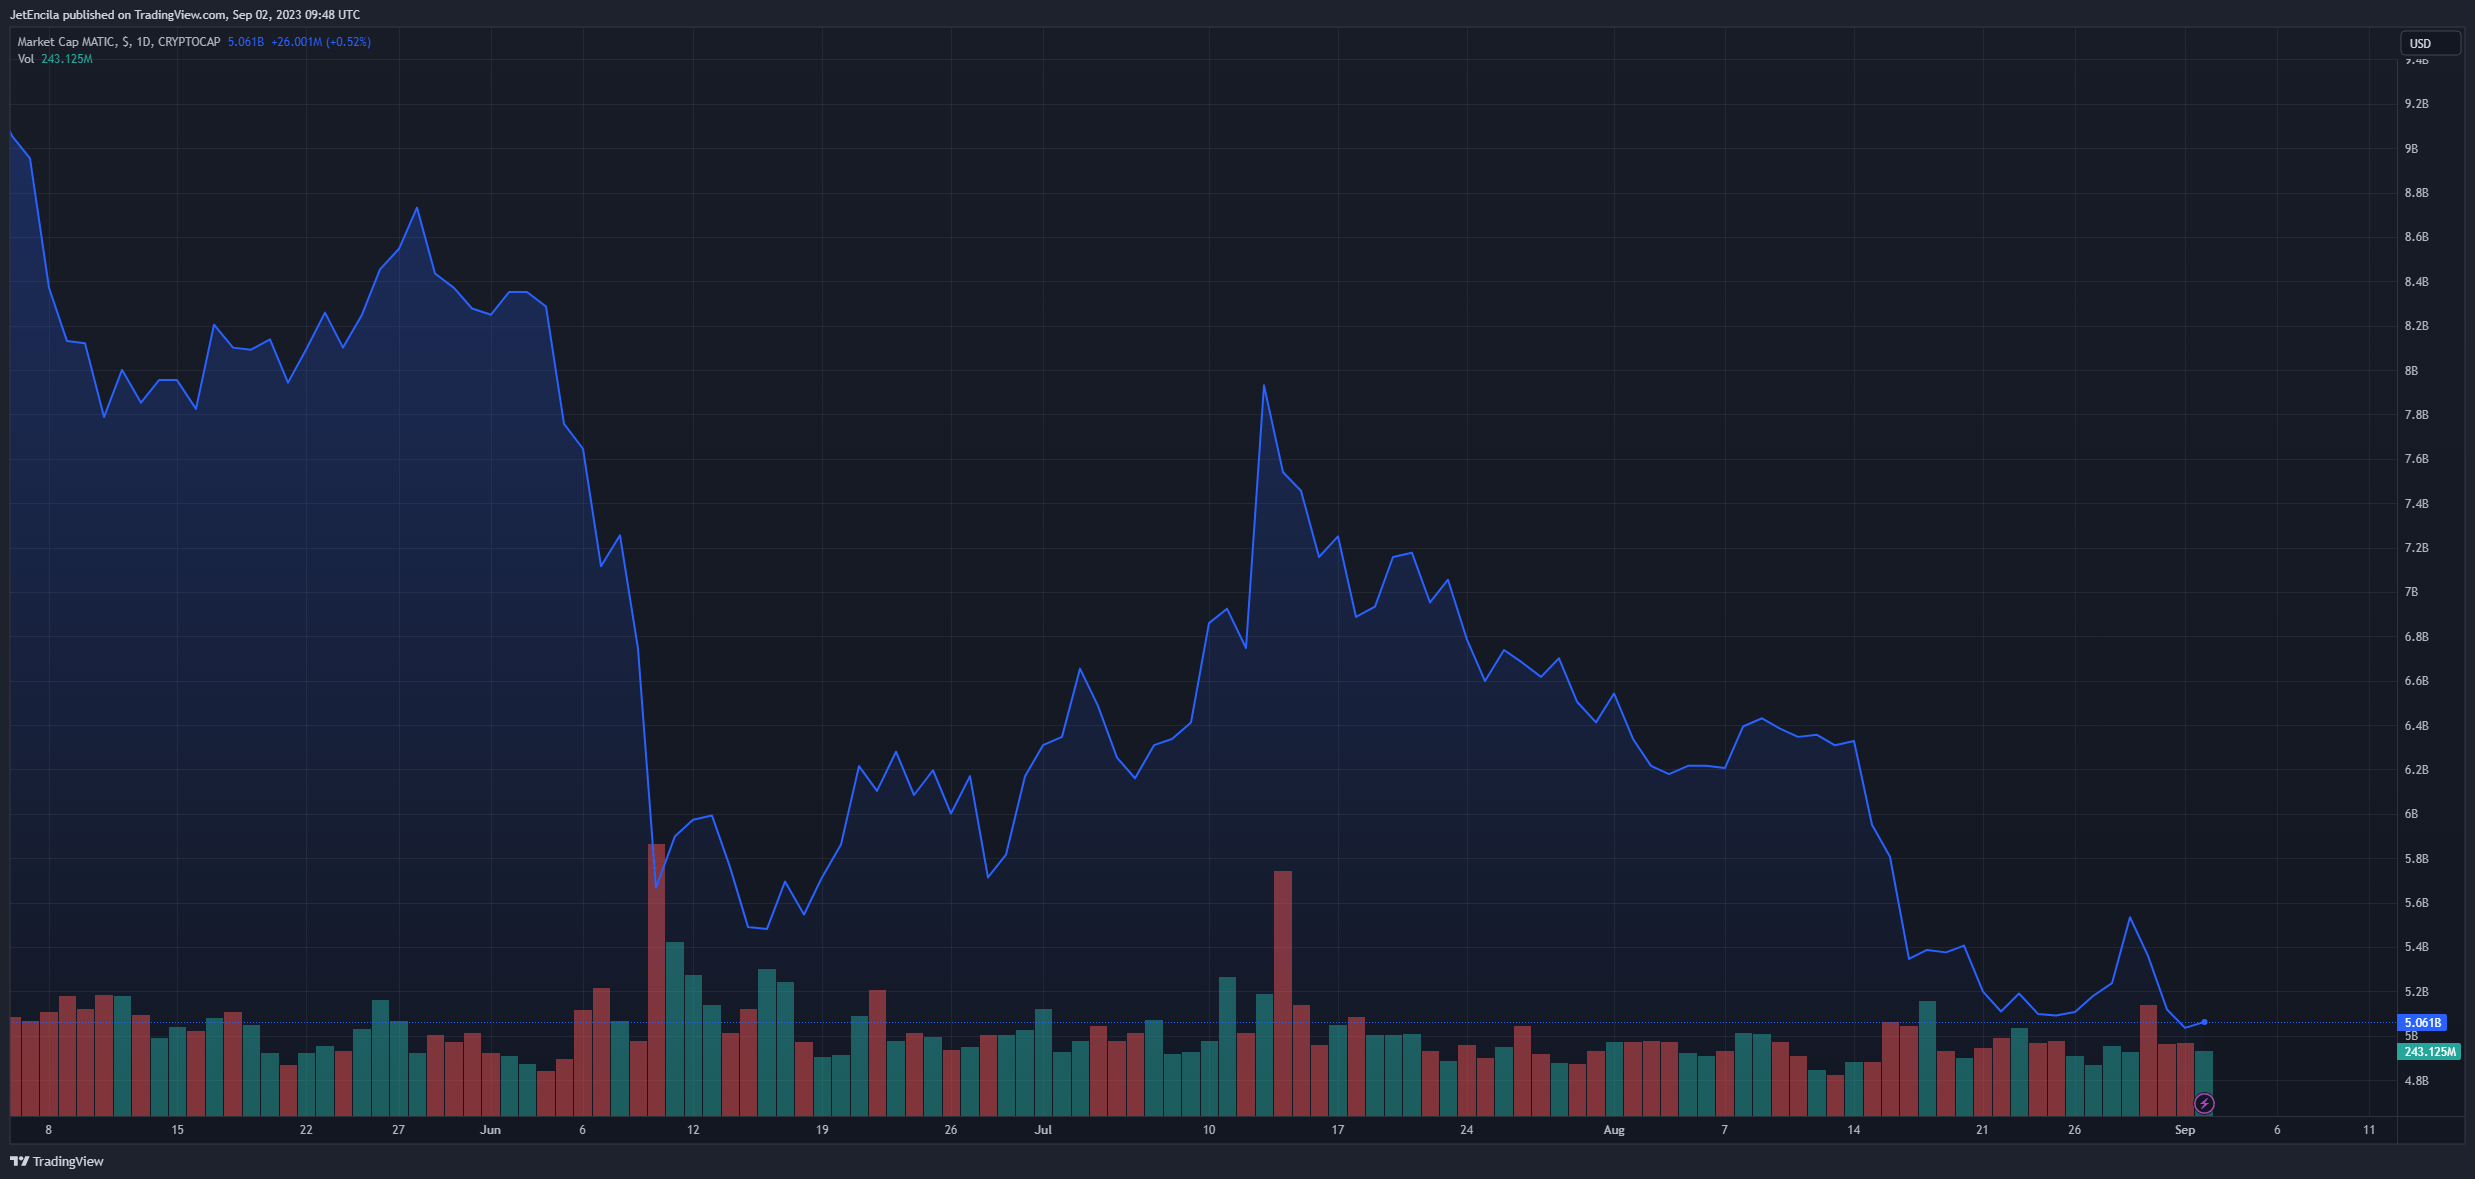The image size is (2475, 1179).
Task: Click the 5.2B price axis label
Action: coord(2417,992)
